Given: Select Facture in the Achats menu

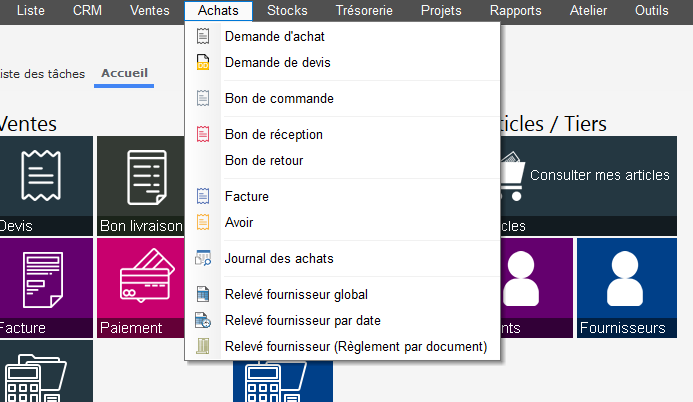Looking at the screenshot, I should pyautogui.click(x=247, y=197).
